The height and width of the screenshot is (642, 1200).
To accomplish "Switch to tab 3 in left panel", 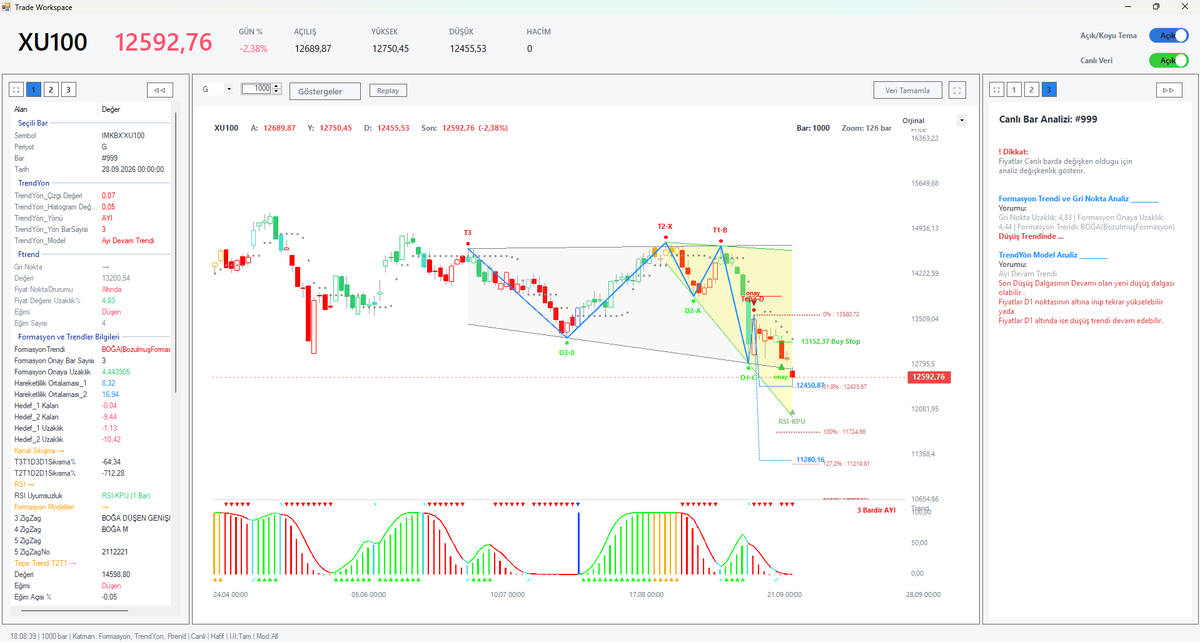I will [x=68, y=90].
